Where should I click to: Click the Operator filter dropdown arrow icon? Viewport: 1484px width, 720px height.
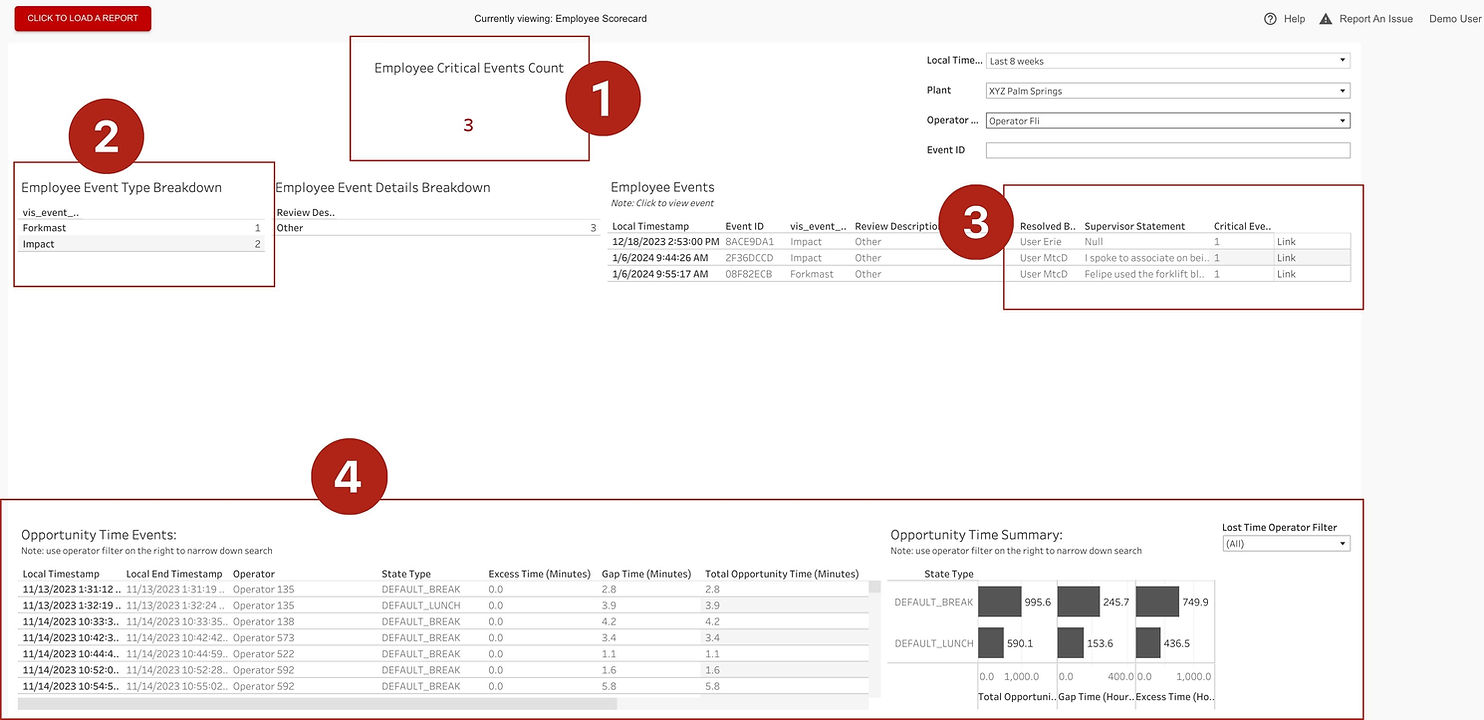coord(1342,120)
